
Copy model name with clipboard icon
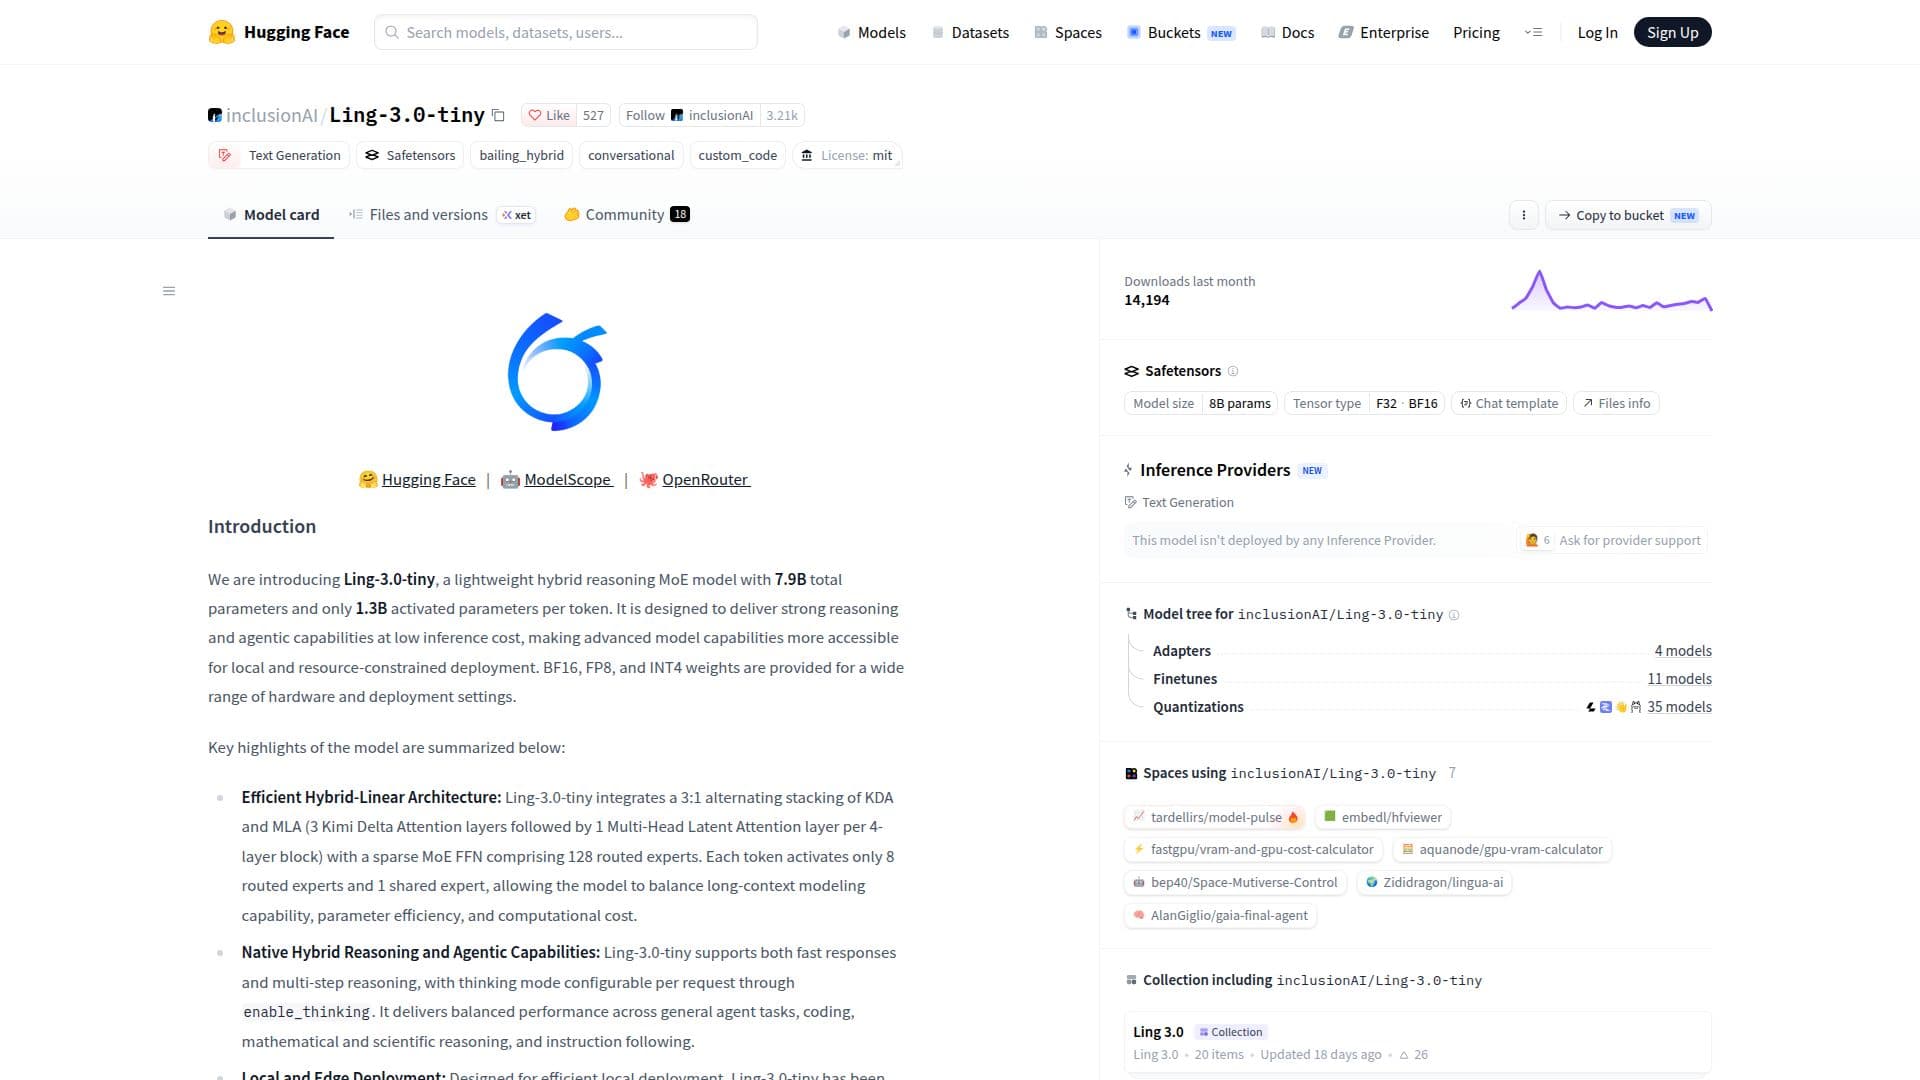point(498,115)
